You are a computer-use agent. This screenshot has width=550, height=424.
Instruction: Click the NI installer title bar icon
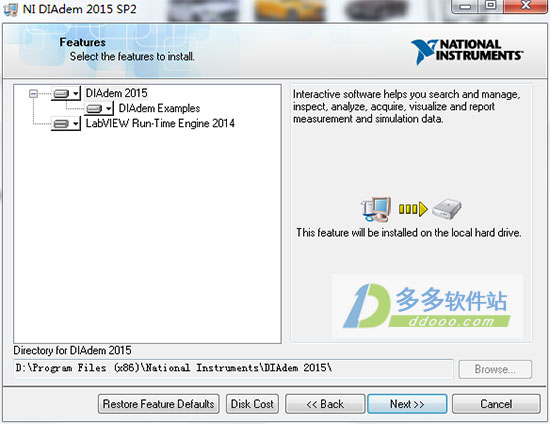tap(10, 9)
